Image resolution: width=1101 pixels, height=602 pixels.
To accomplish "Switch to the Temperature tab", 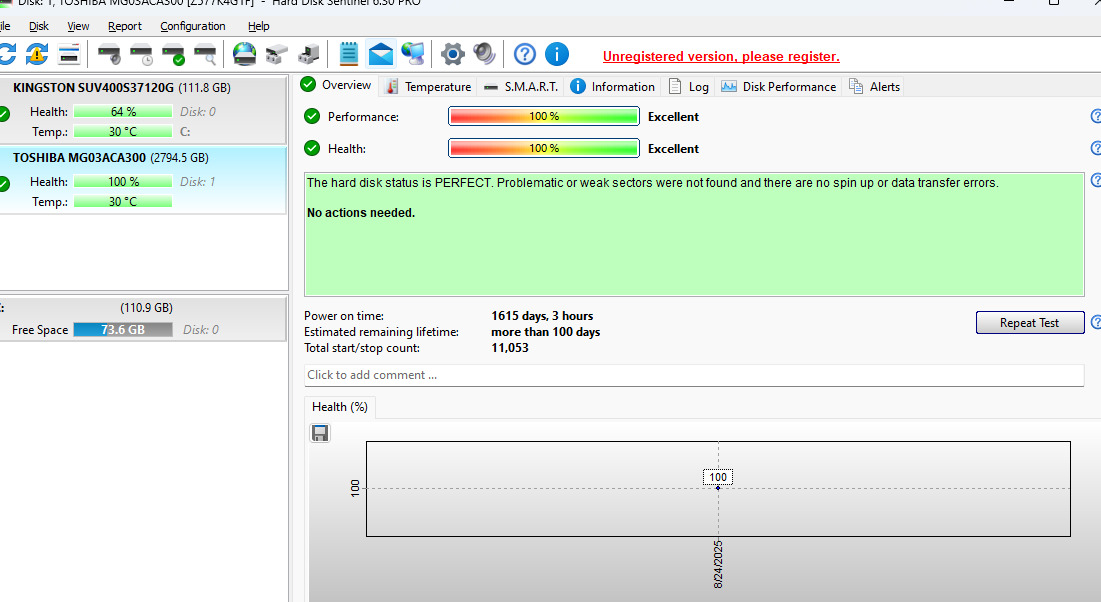I will tap(428, 86).
